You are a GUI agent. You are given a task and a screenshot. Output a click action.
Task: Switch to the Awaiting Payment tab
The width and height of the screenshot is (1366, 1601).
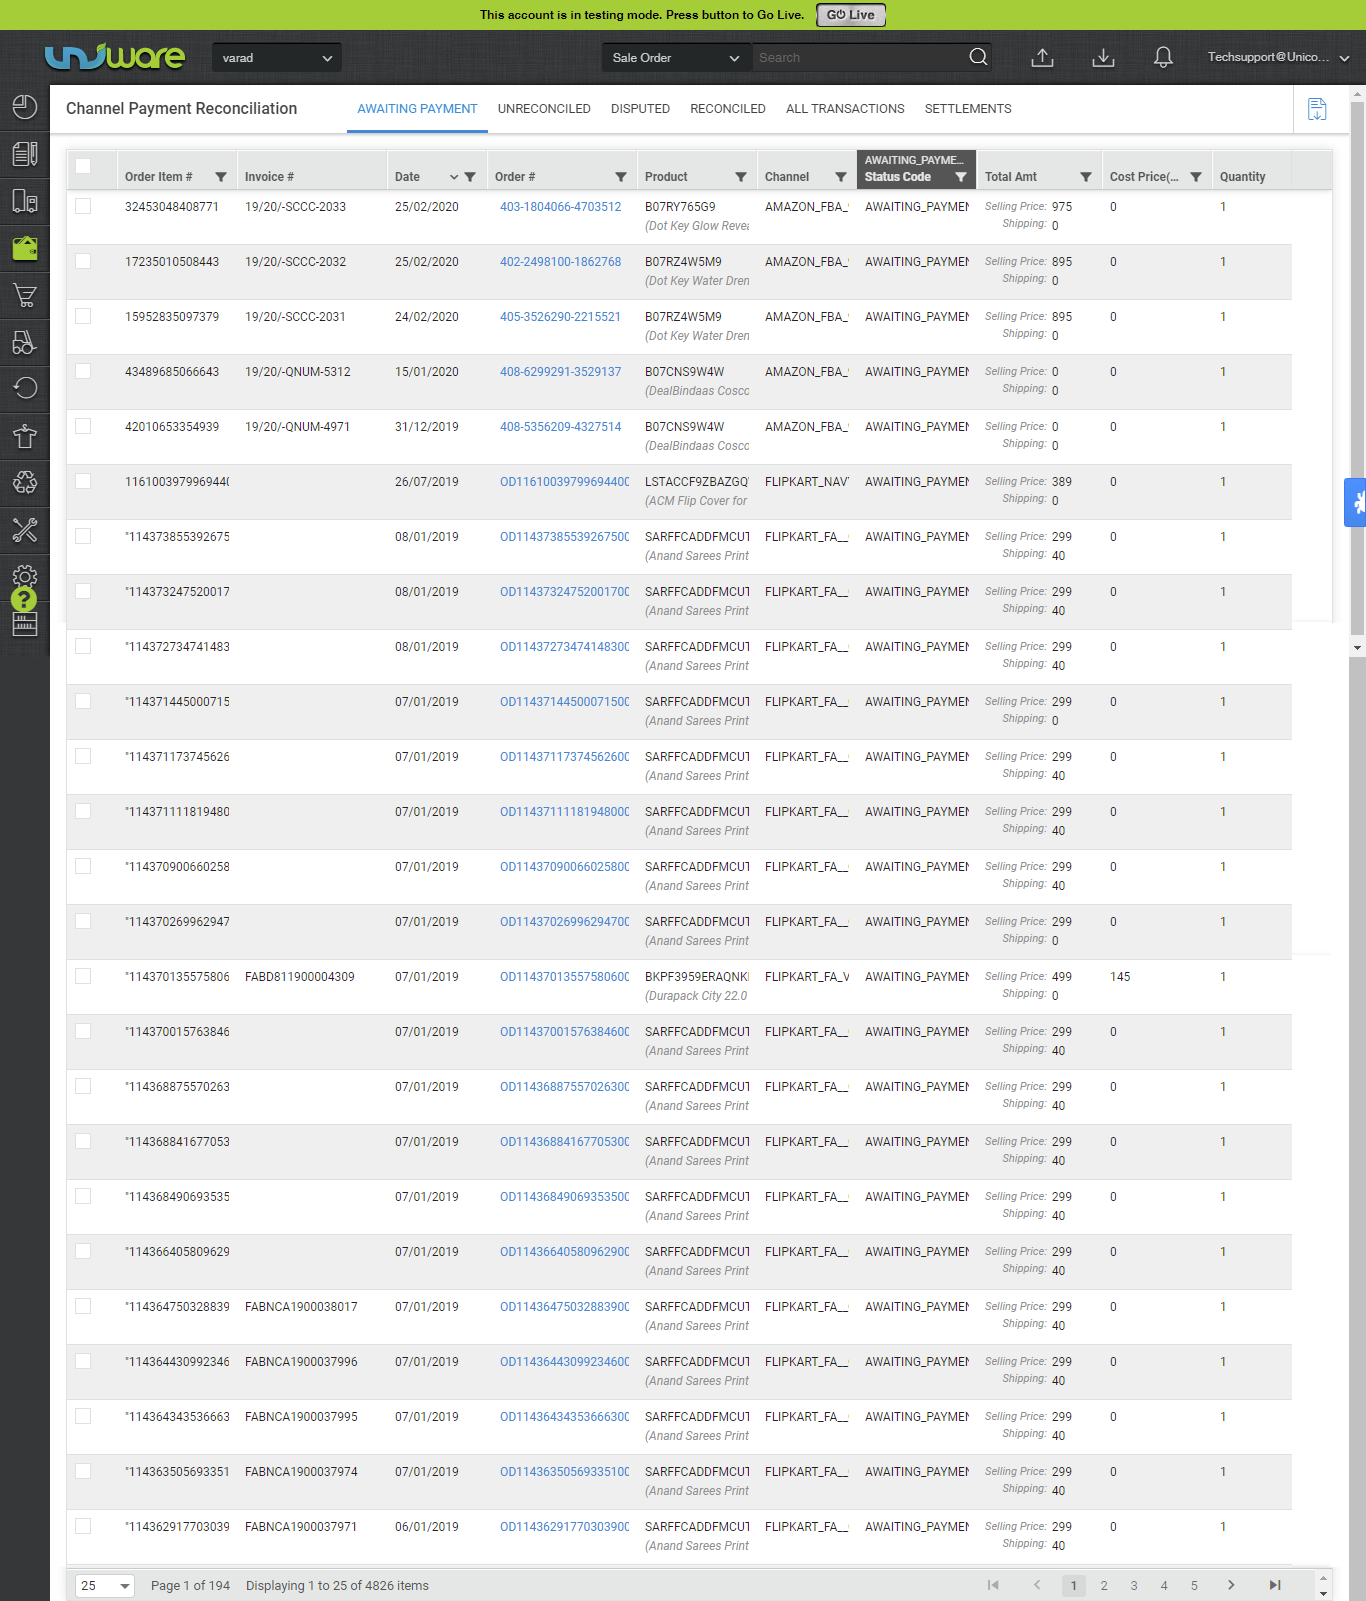[x=417, y=109]
